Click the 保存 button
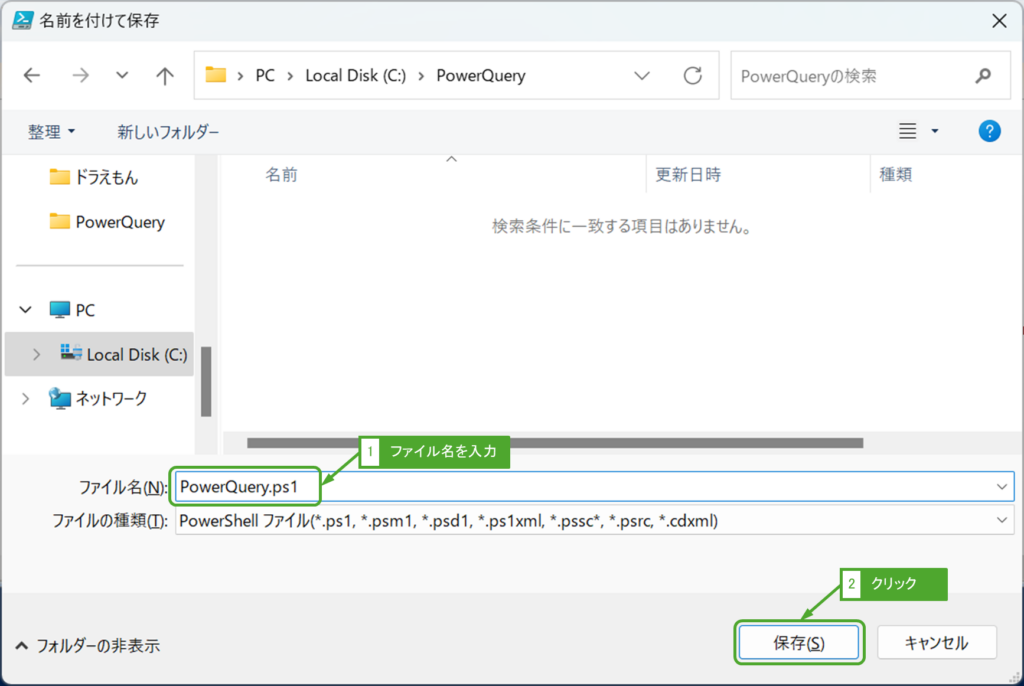 point(799,642)
